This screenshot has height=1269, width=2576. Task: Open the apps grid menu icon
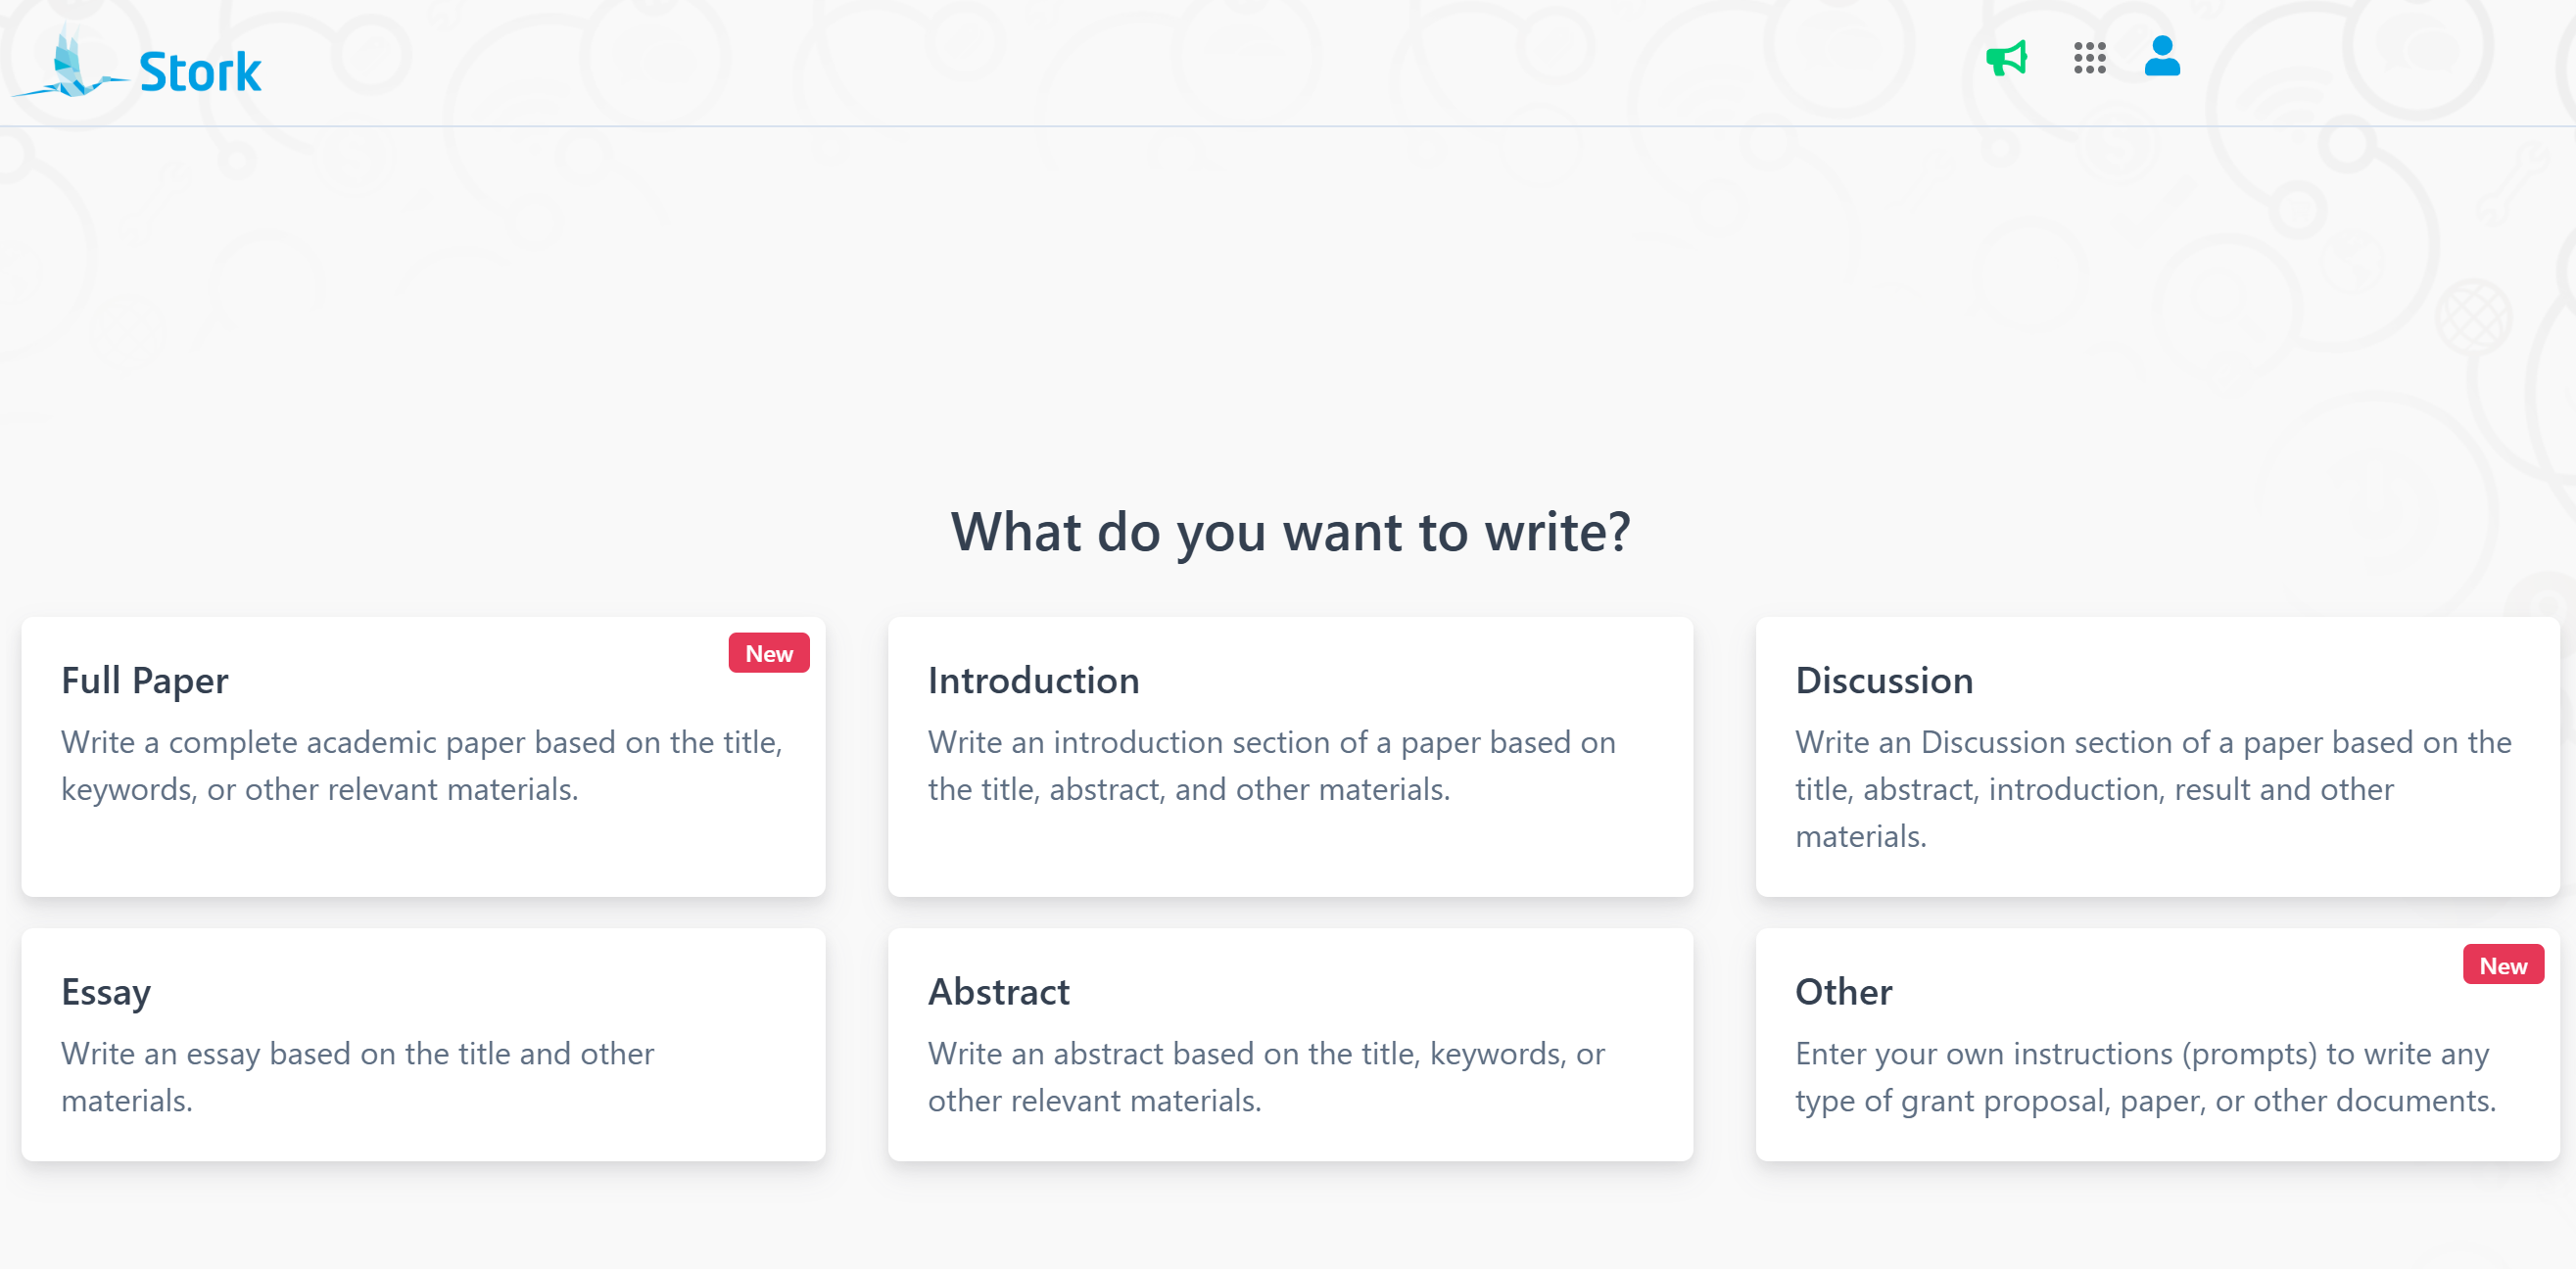pyautogui.click(x=2089, y=59)
